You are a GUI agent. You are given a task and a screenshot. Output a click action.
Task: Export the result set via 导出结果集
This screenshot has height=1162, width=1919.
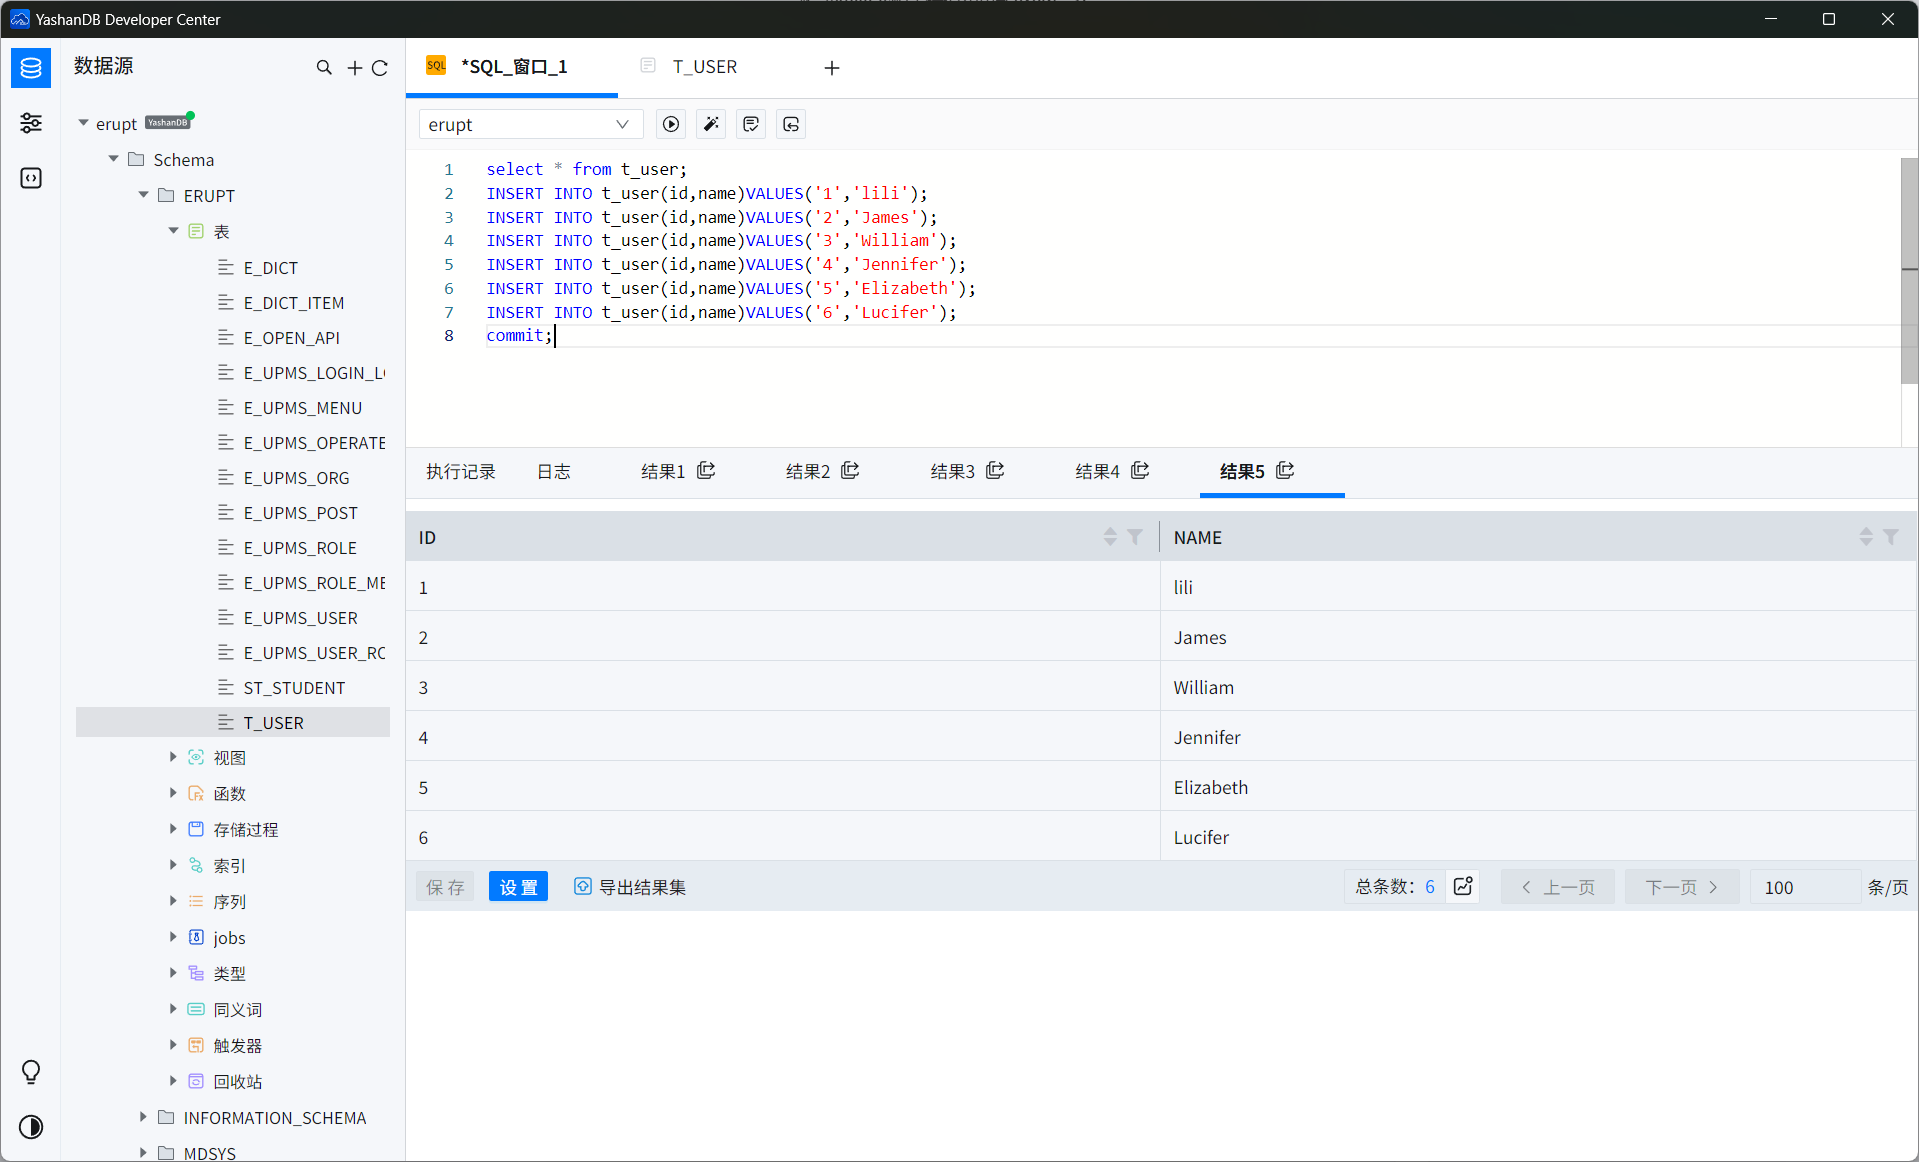629,886
